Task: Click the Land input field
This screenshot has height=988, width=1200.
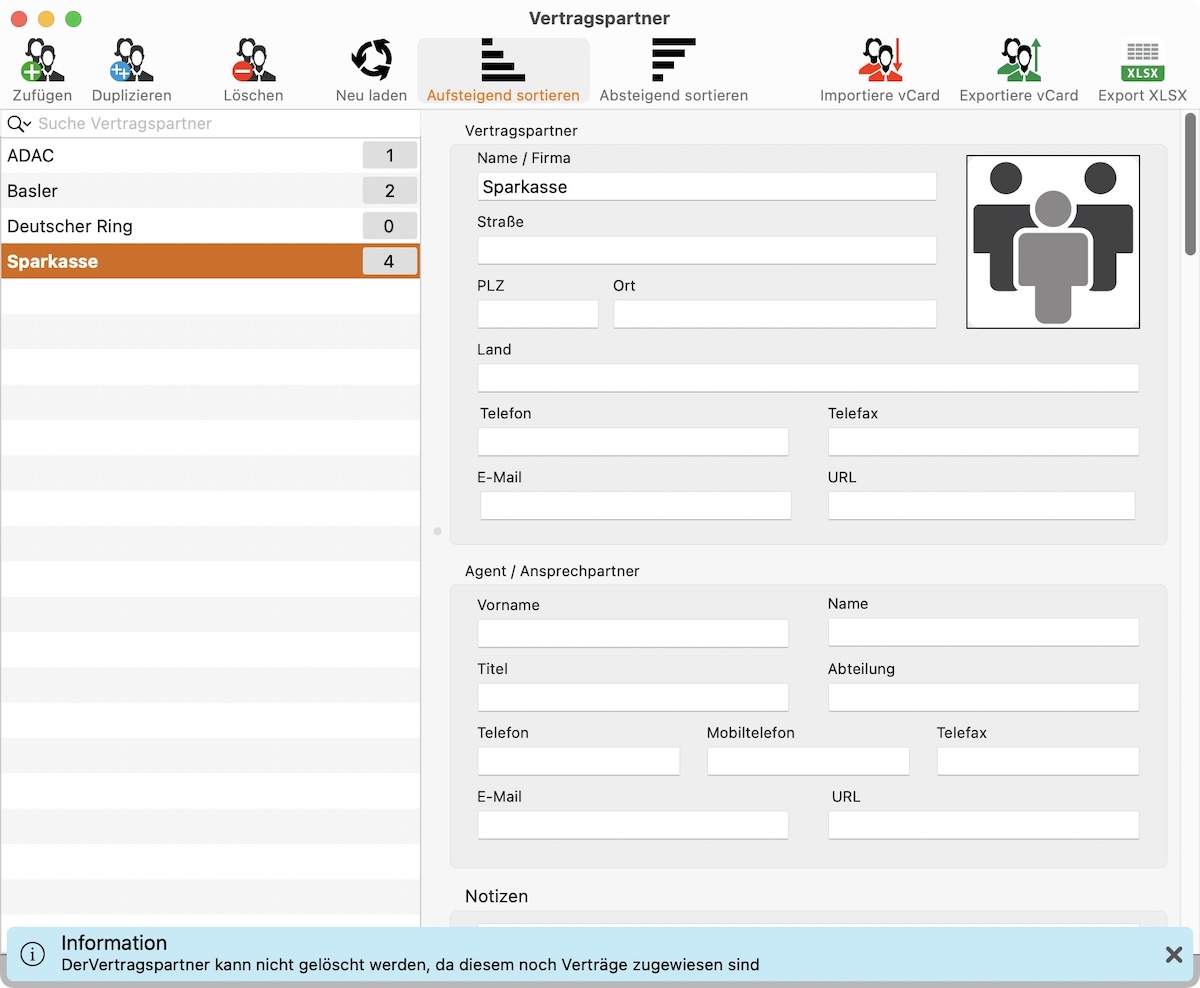Action: click(x=808, y=378)
